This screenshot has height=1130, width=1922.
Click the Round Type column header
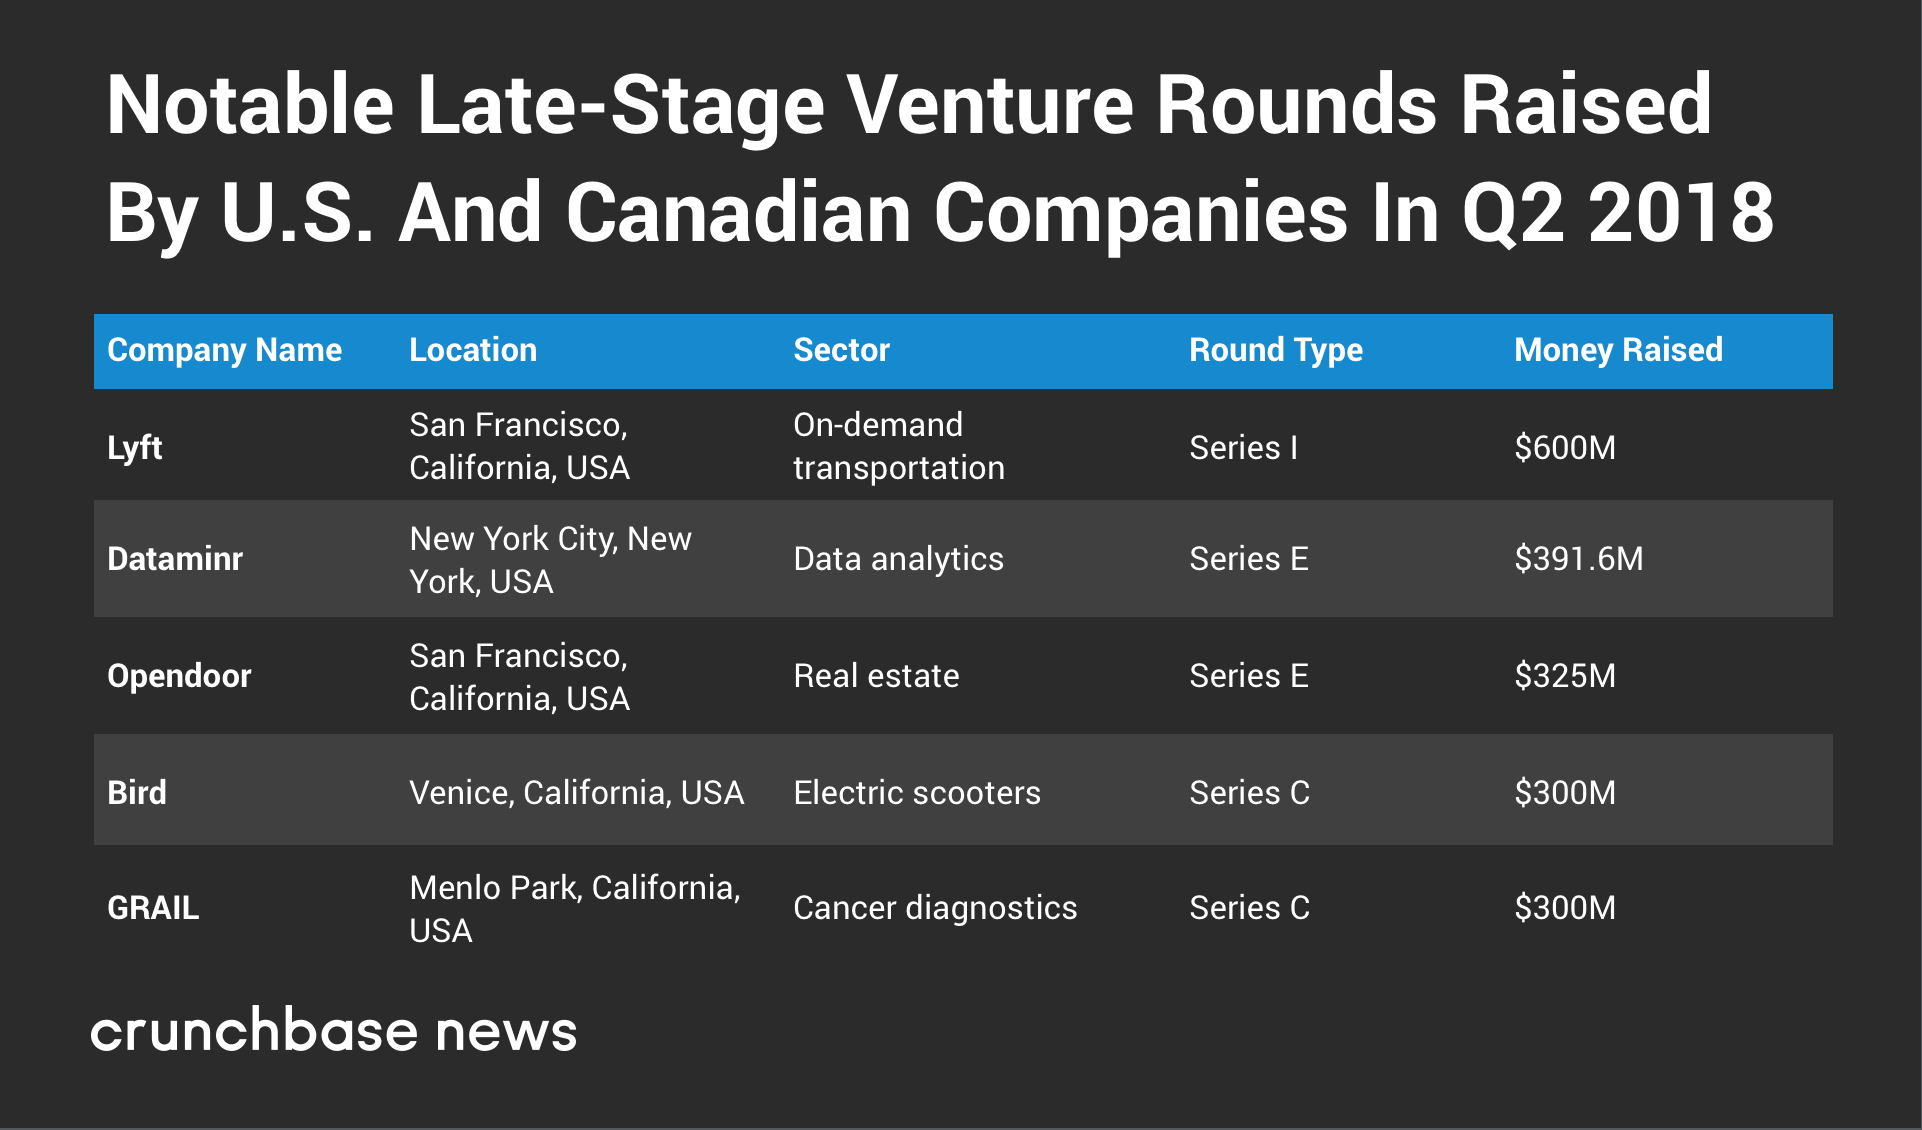[x=1275, y=350]
